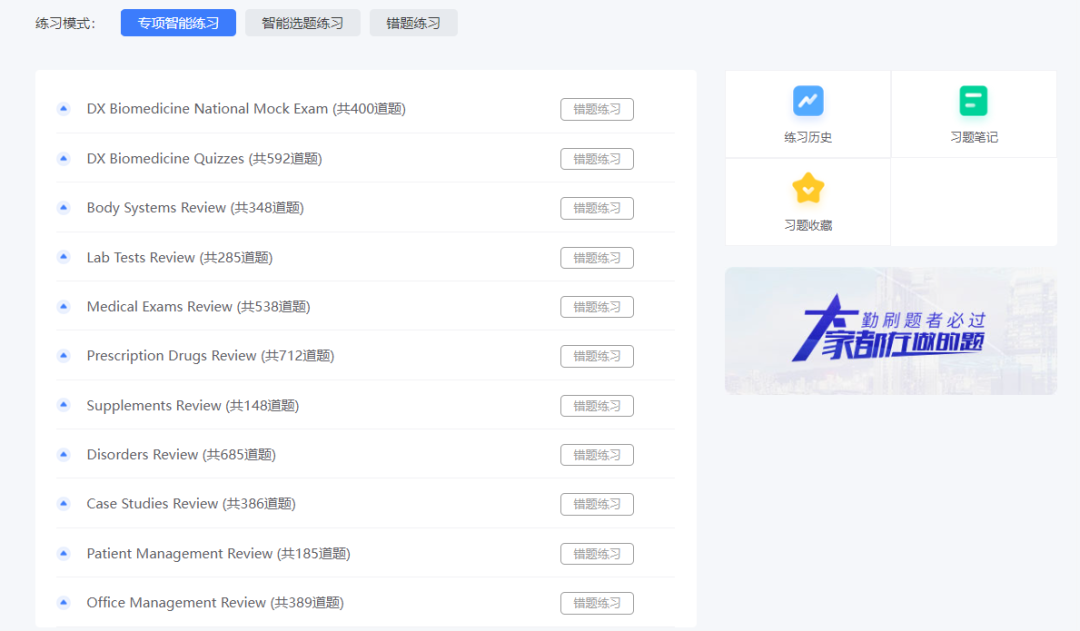Image resolution: width=1080 pixels, height=631 pixels.
Task: Click 错题练习 for Lab Tests Review
Action: (x=597, y=258)
